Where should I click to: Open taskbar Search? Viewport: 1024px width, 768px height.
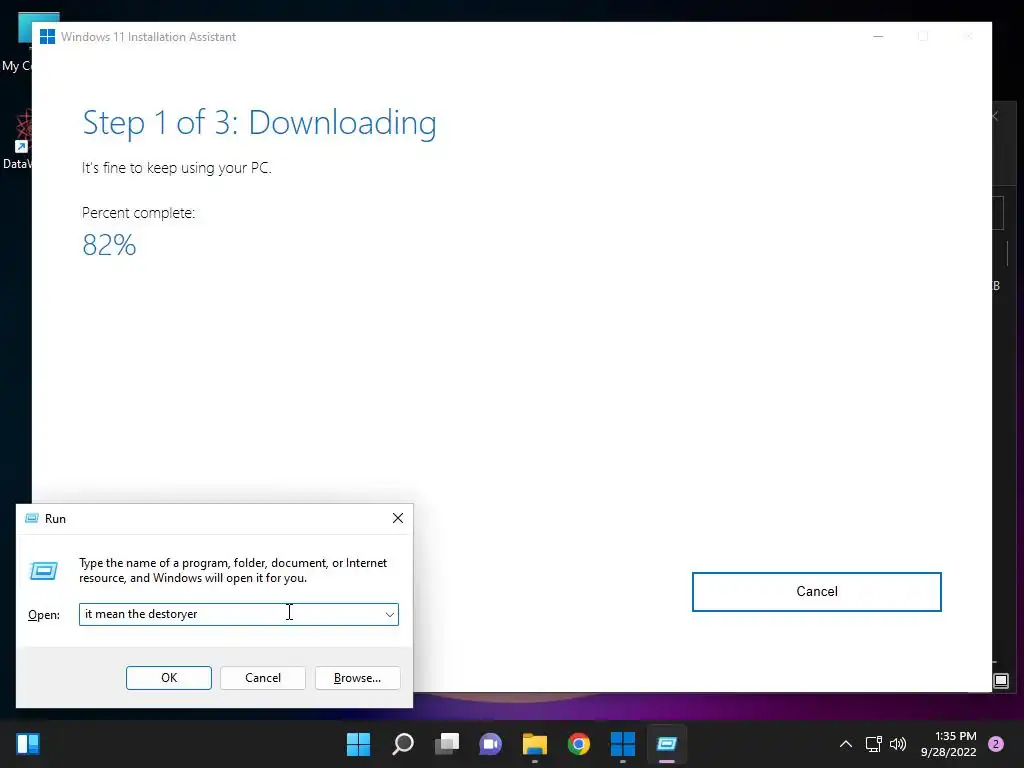403,744
